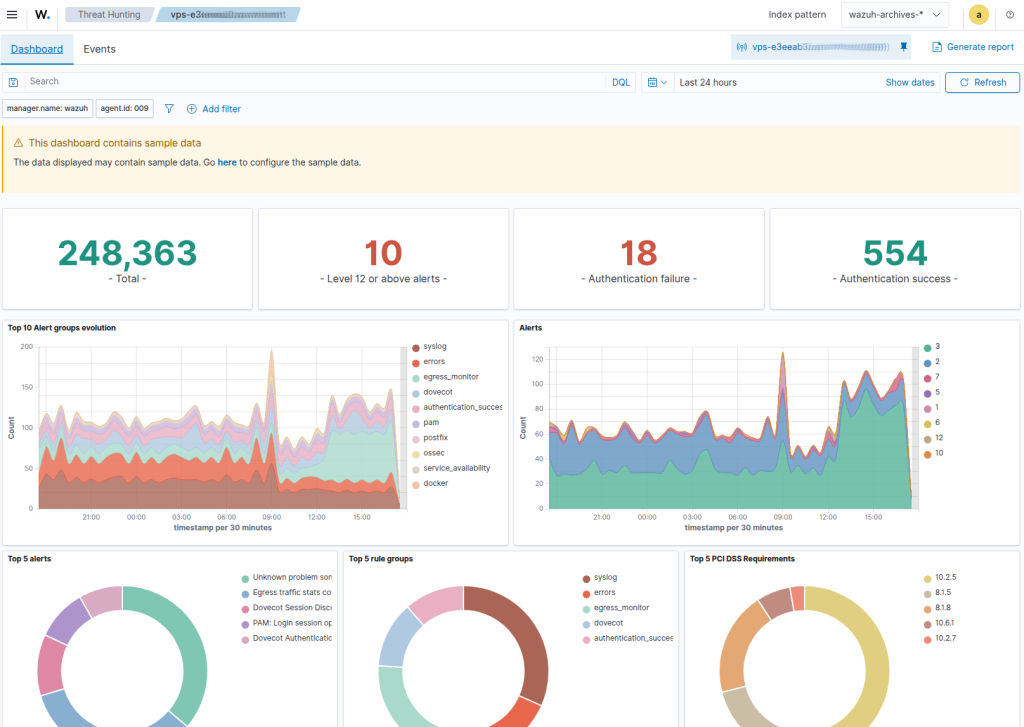1024x727 pixels.
Task: Click the 10.2.5 PCI DSS legend color dot
Action: (927, 578)
